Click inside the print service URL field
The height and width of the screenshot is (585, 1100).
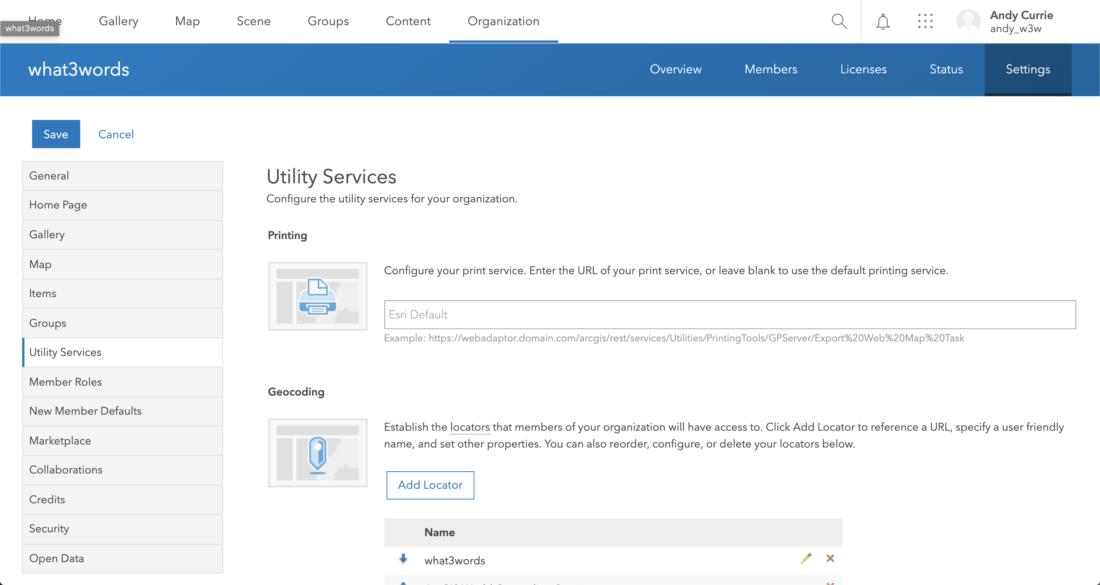pos(730,314)
